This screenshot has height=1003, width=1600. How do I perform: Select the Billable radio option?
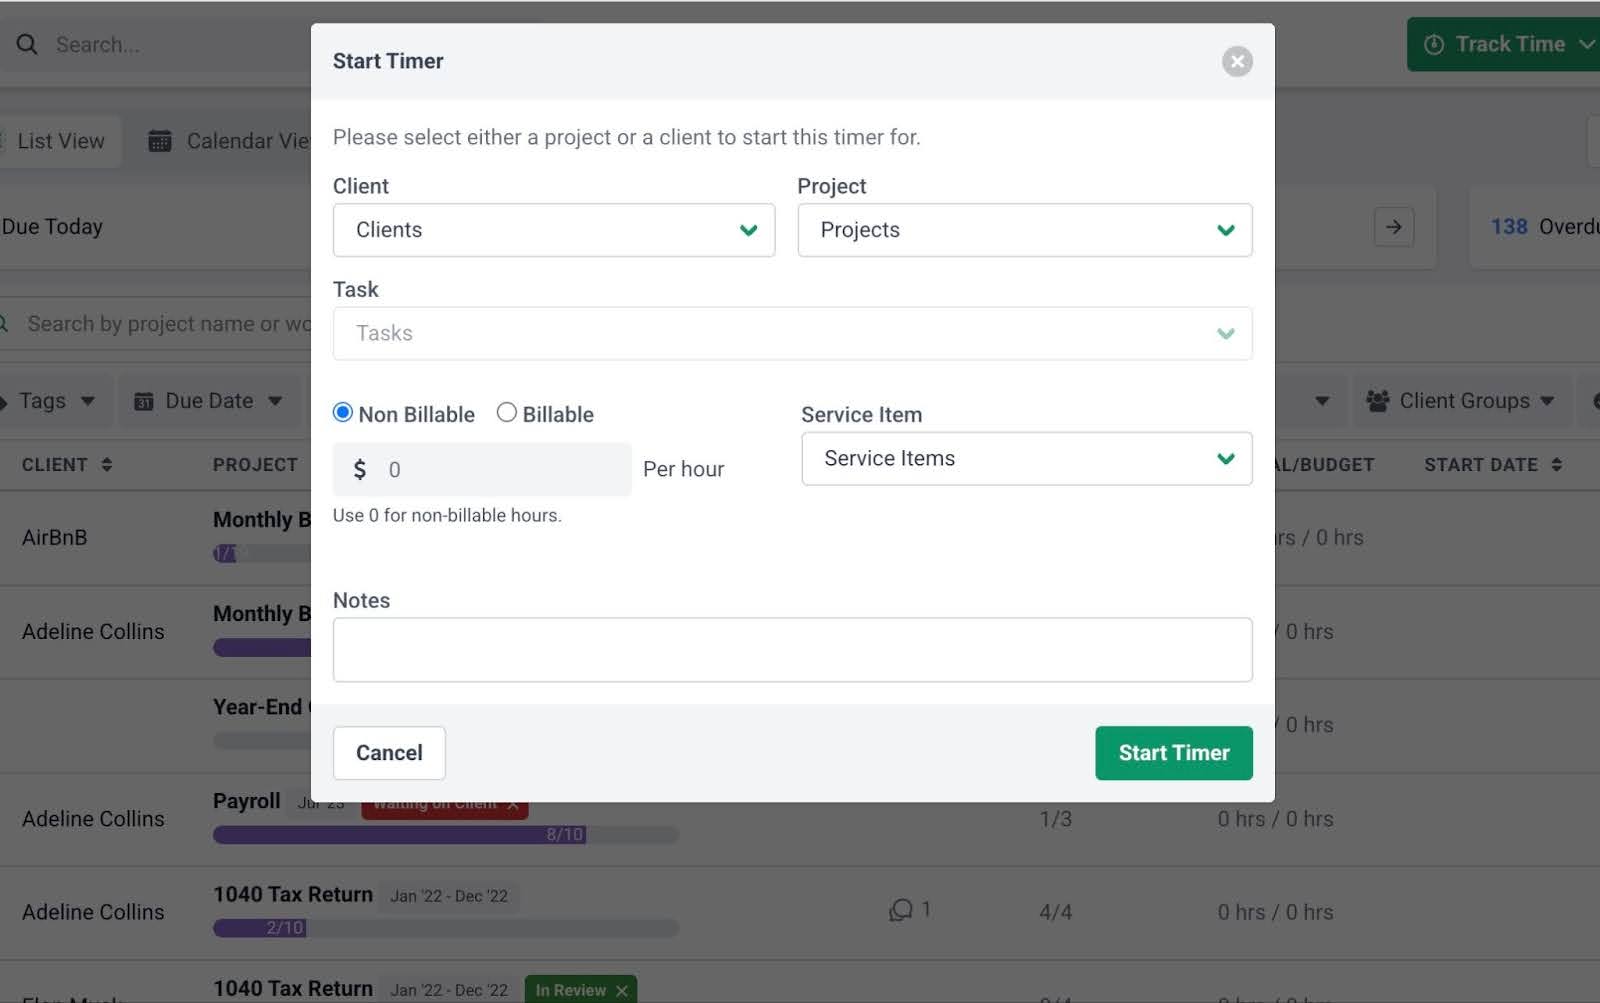coord(507,413)
